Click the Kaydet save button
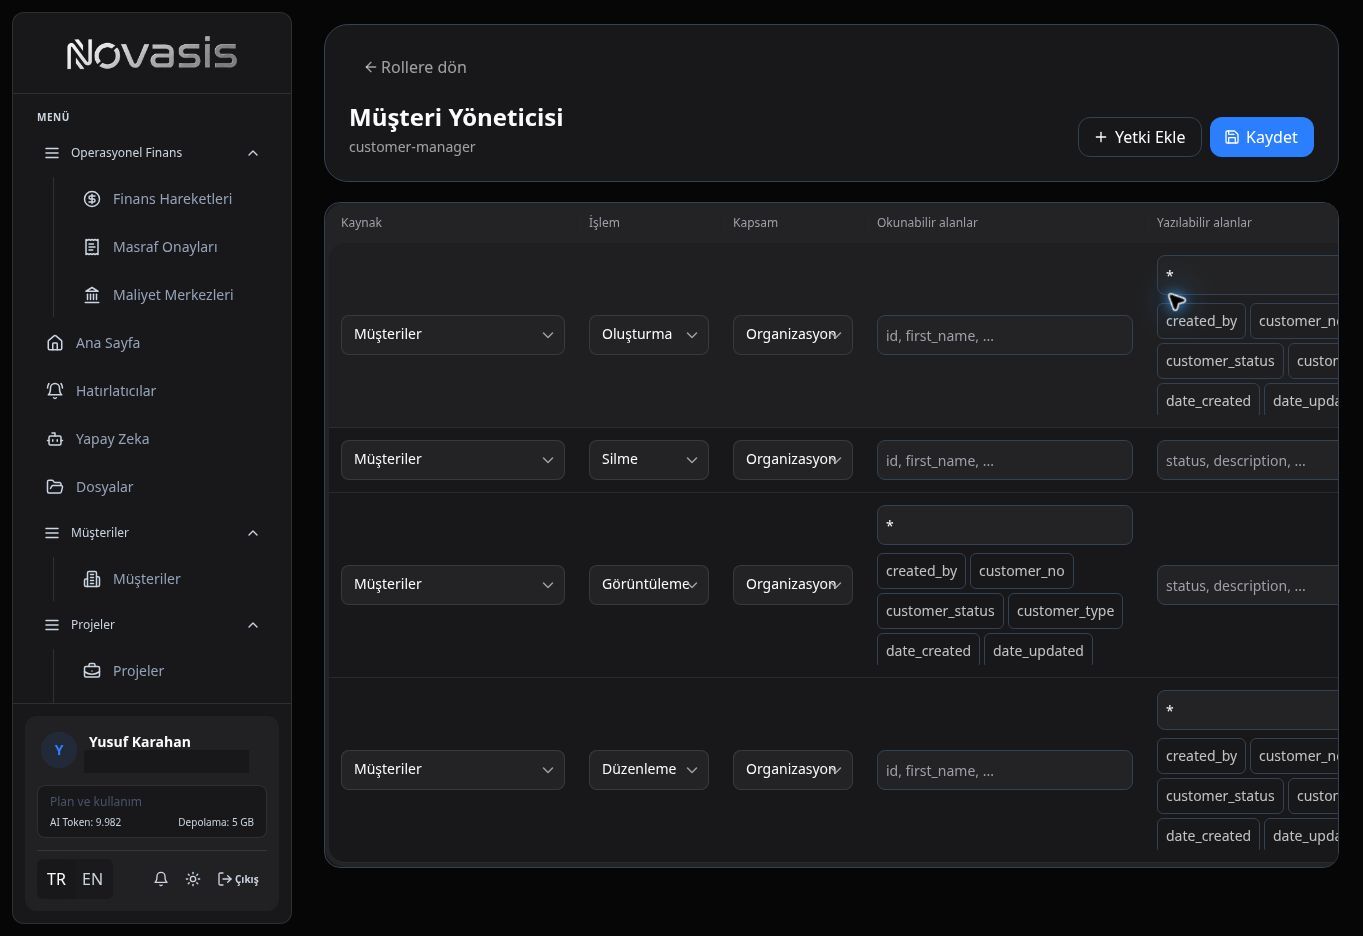Viewport: 1363px width, 936px height. (x=1262, y=137)
